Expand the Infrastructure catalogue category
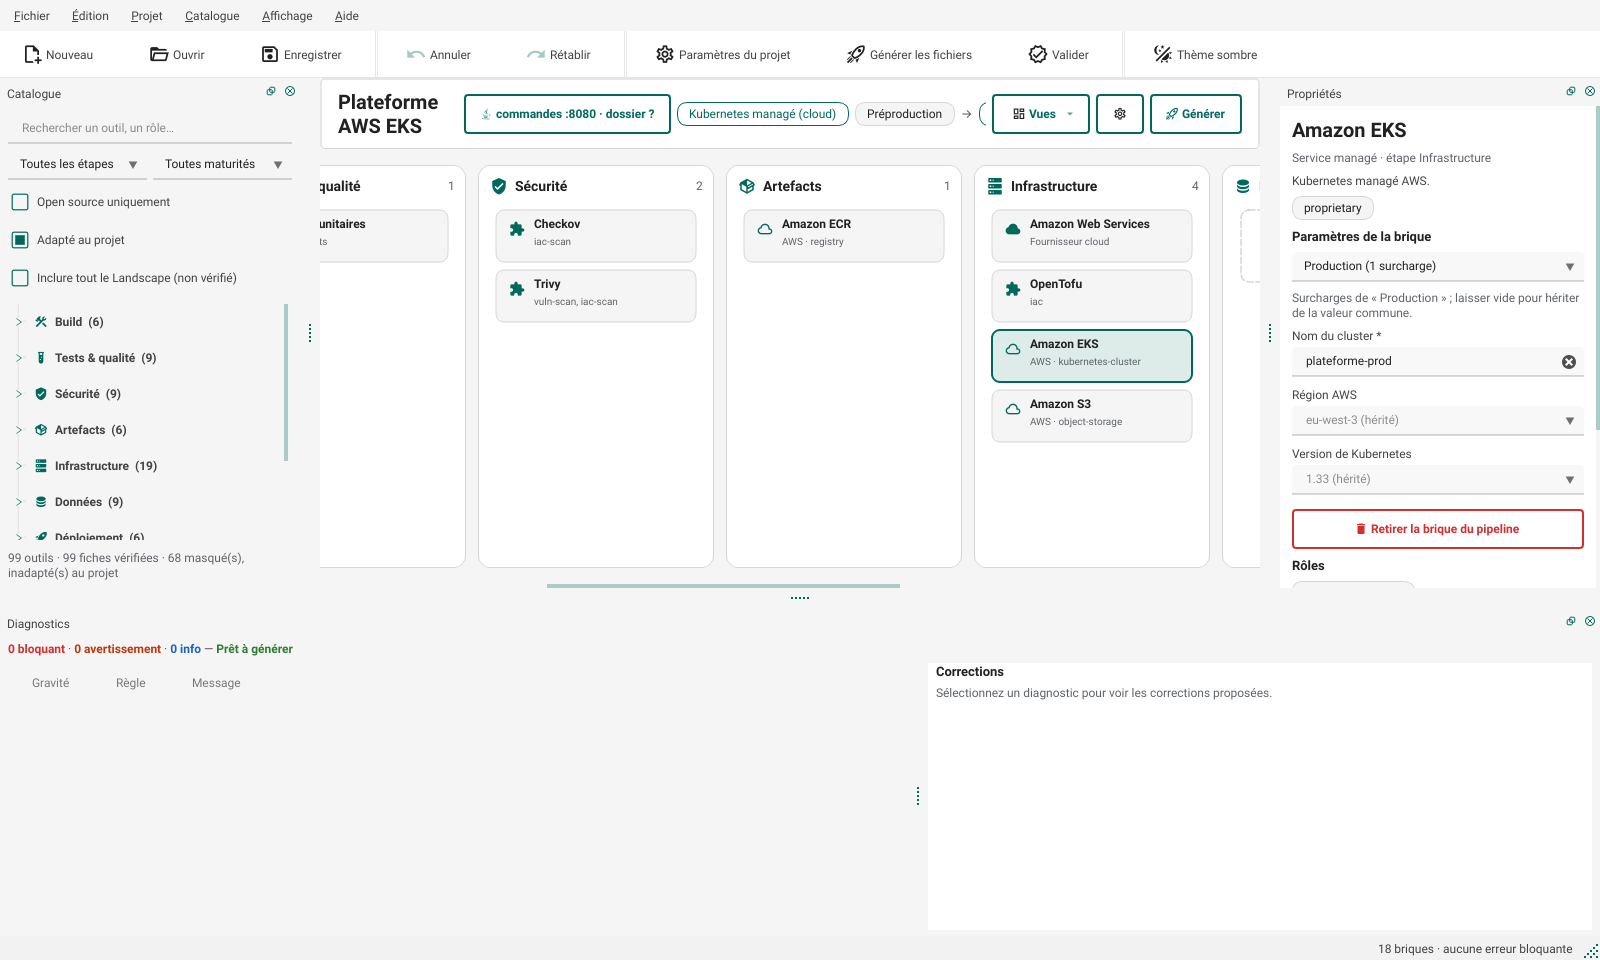Image resolution: width=1600 pixels, height=960 pixels. pos(19,466)
